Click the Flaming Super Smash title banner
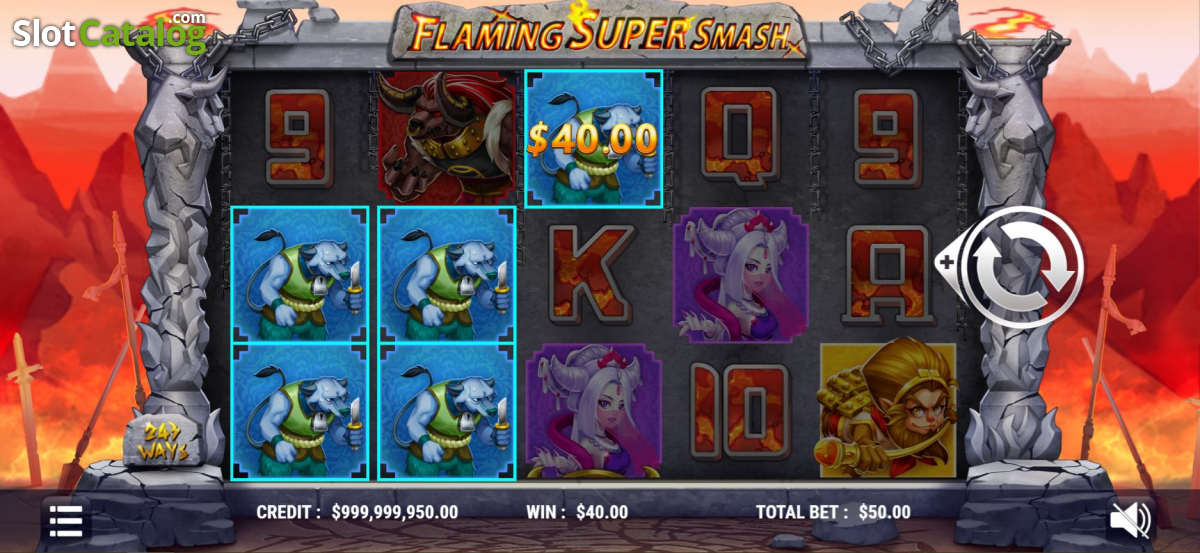Screen dimensions: 1200x553 (x=598, y=32)
